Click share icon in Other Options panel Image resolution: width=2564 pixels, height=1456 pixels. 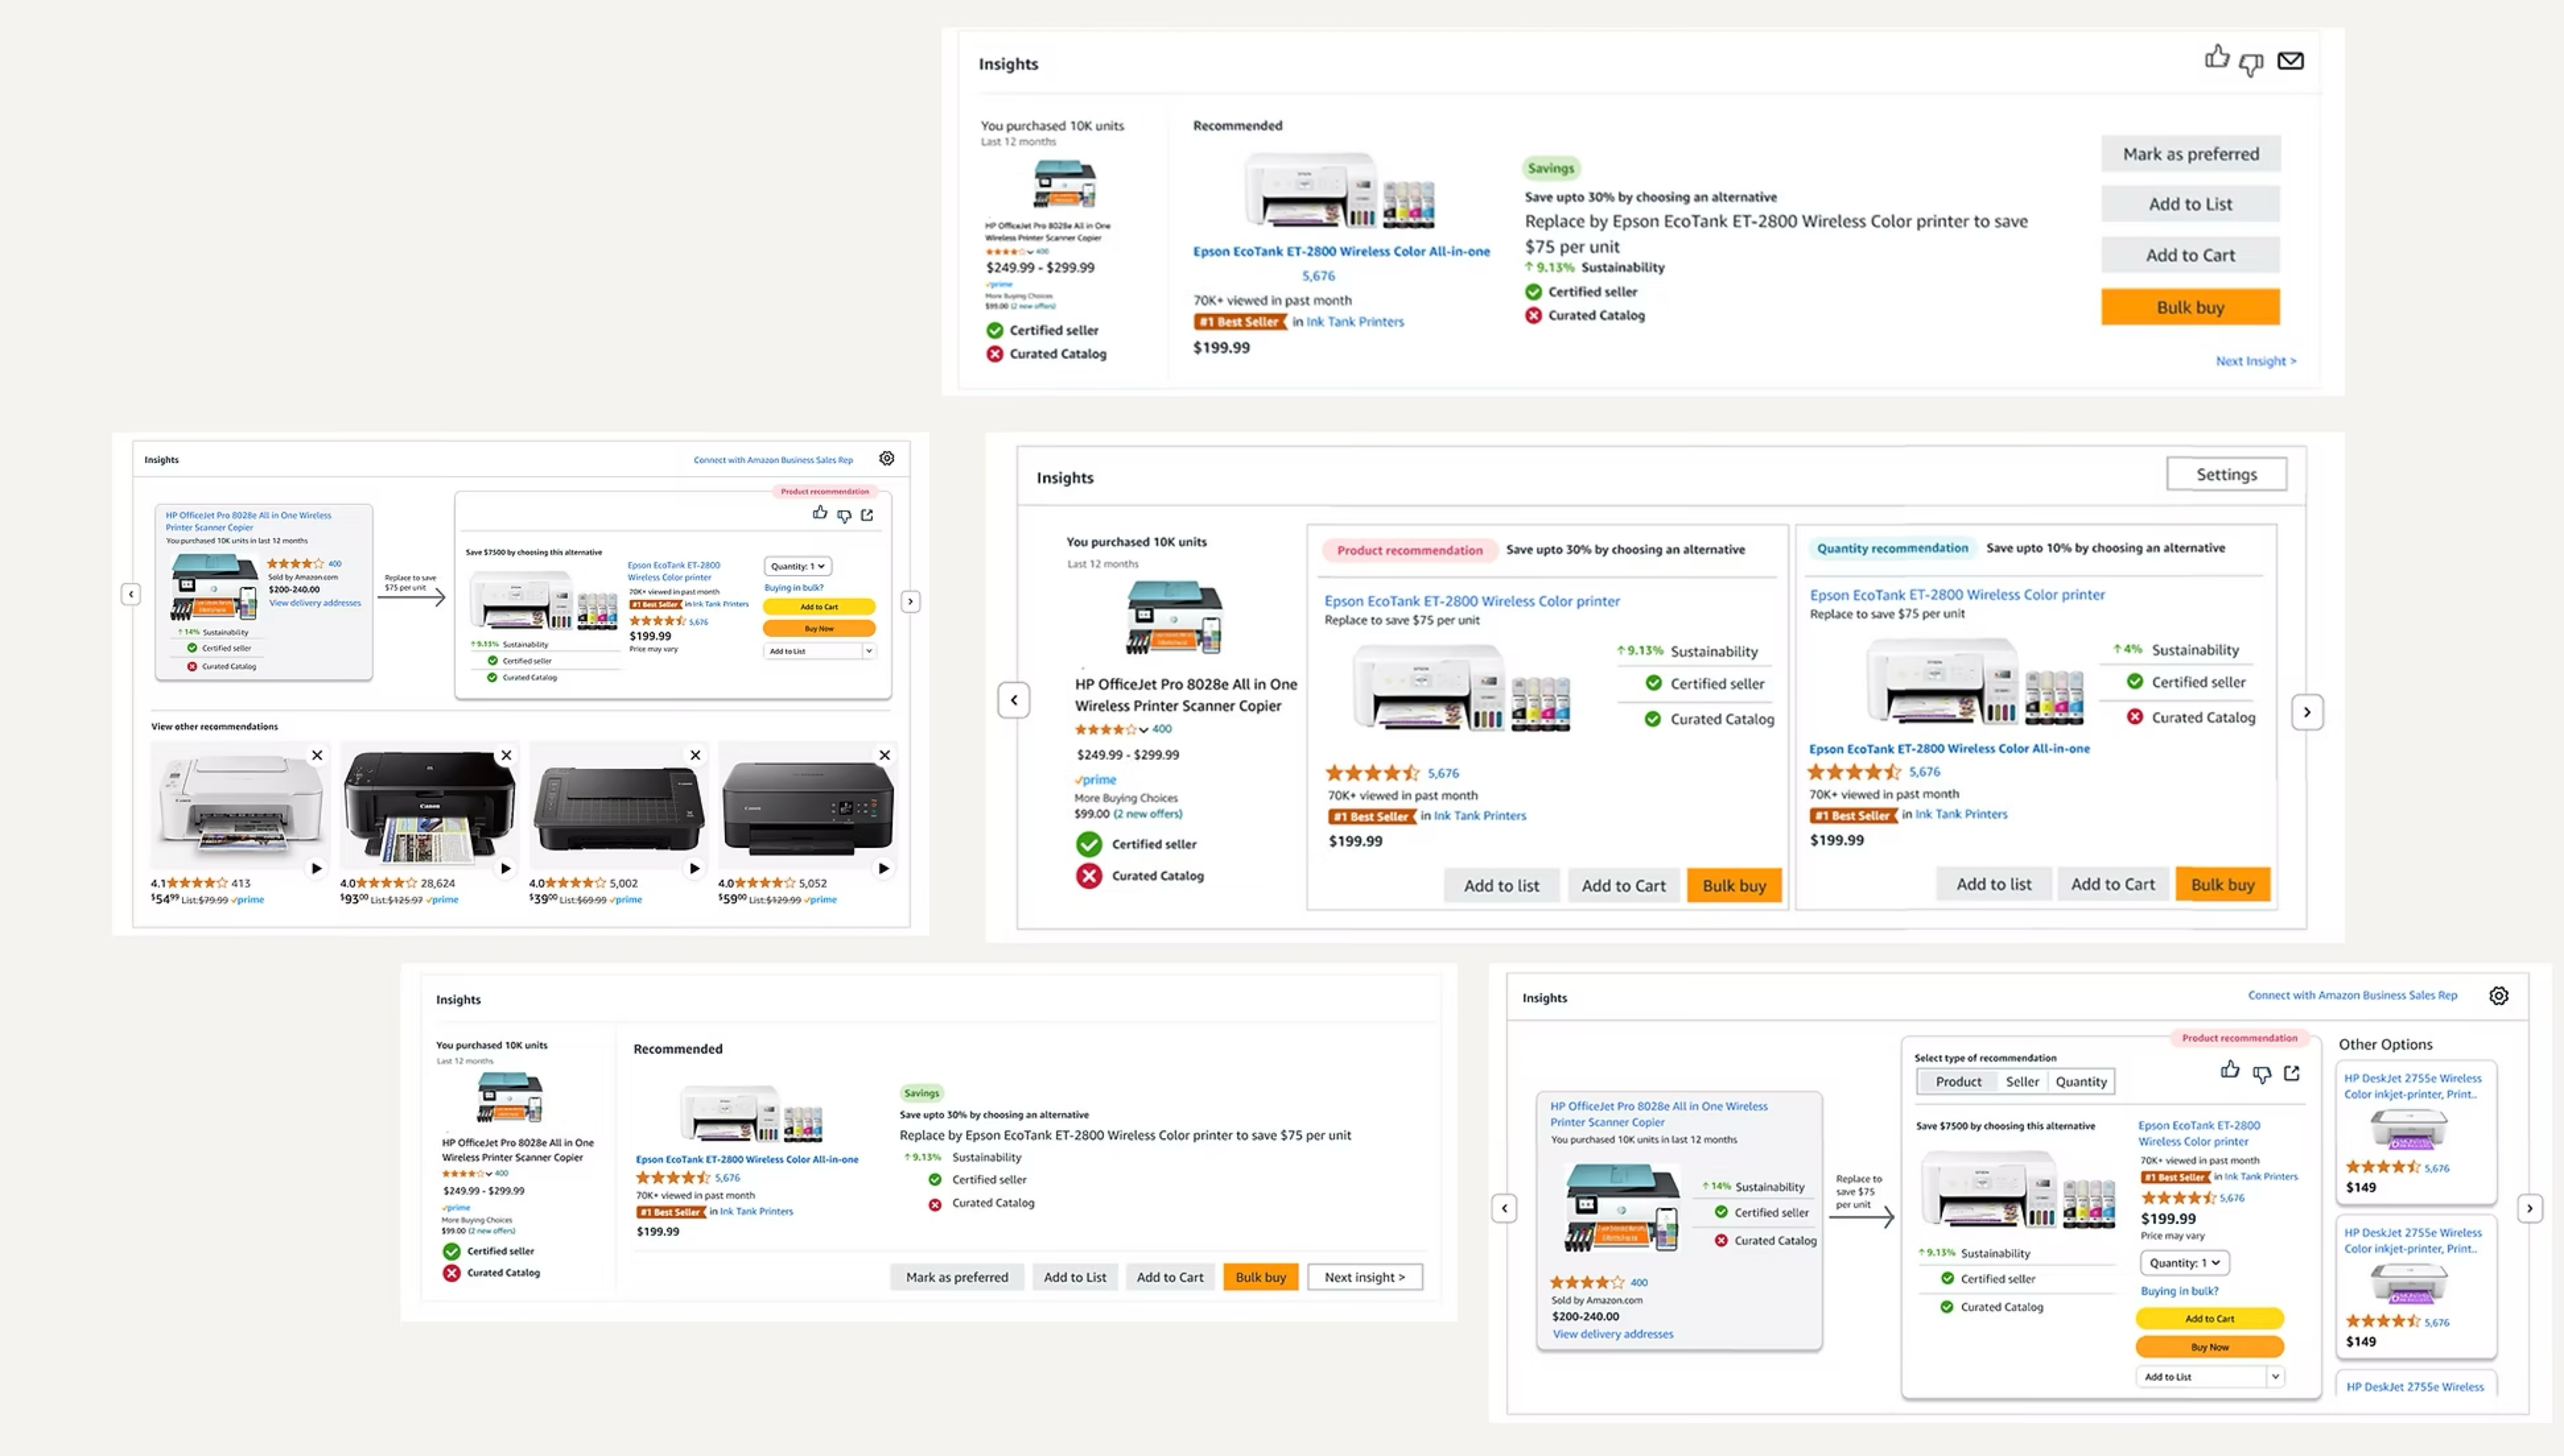(x=2291, y=1072)
